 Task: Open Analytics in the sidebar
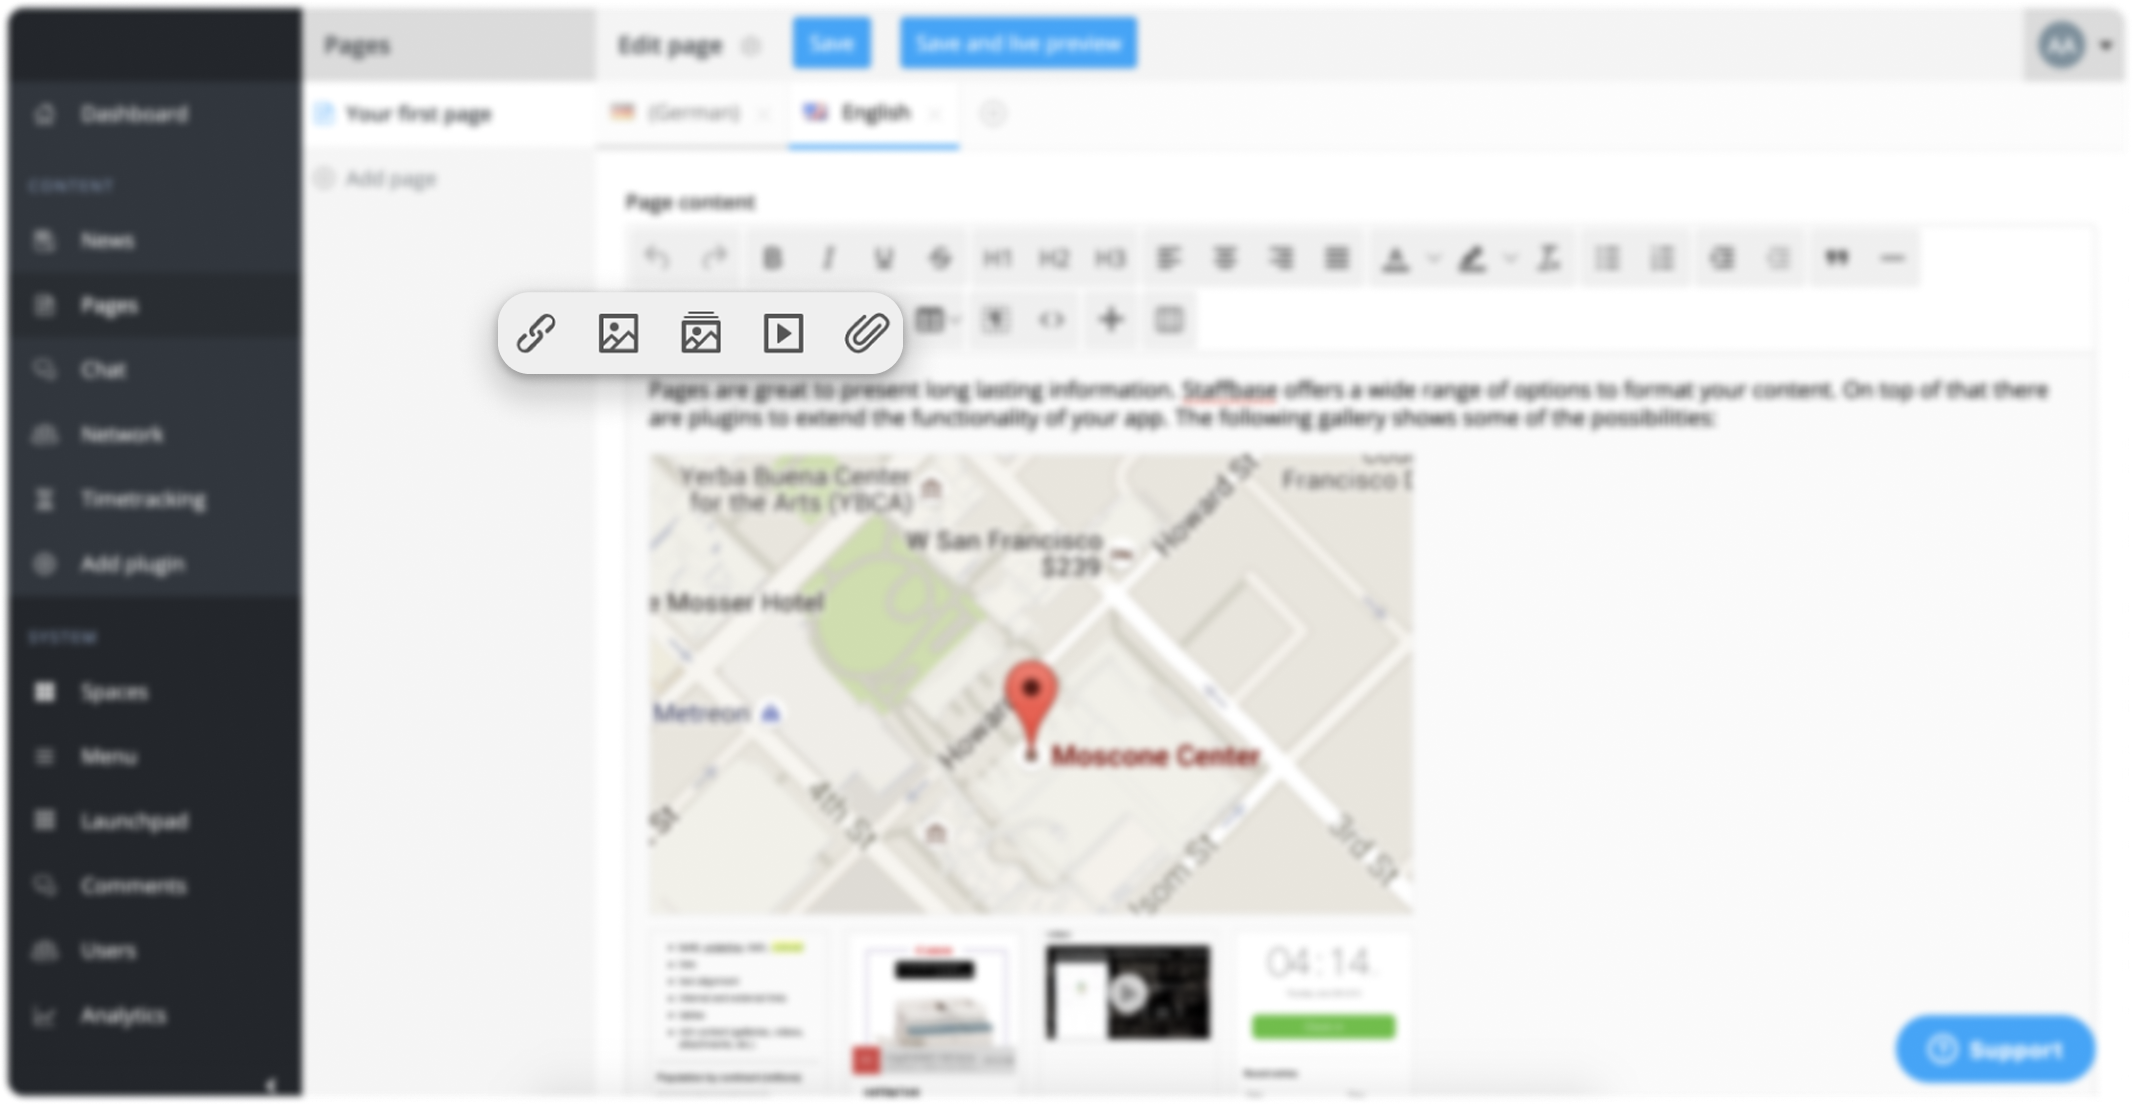(x=155, y=1015)
